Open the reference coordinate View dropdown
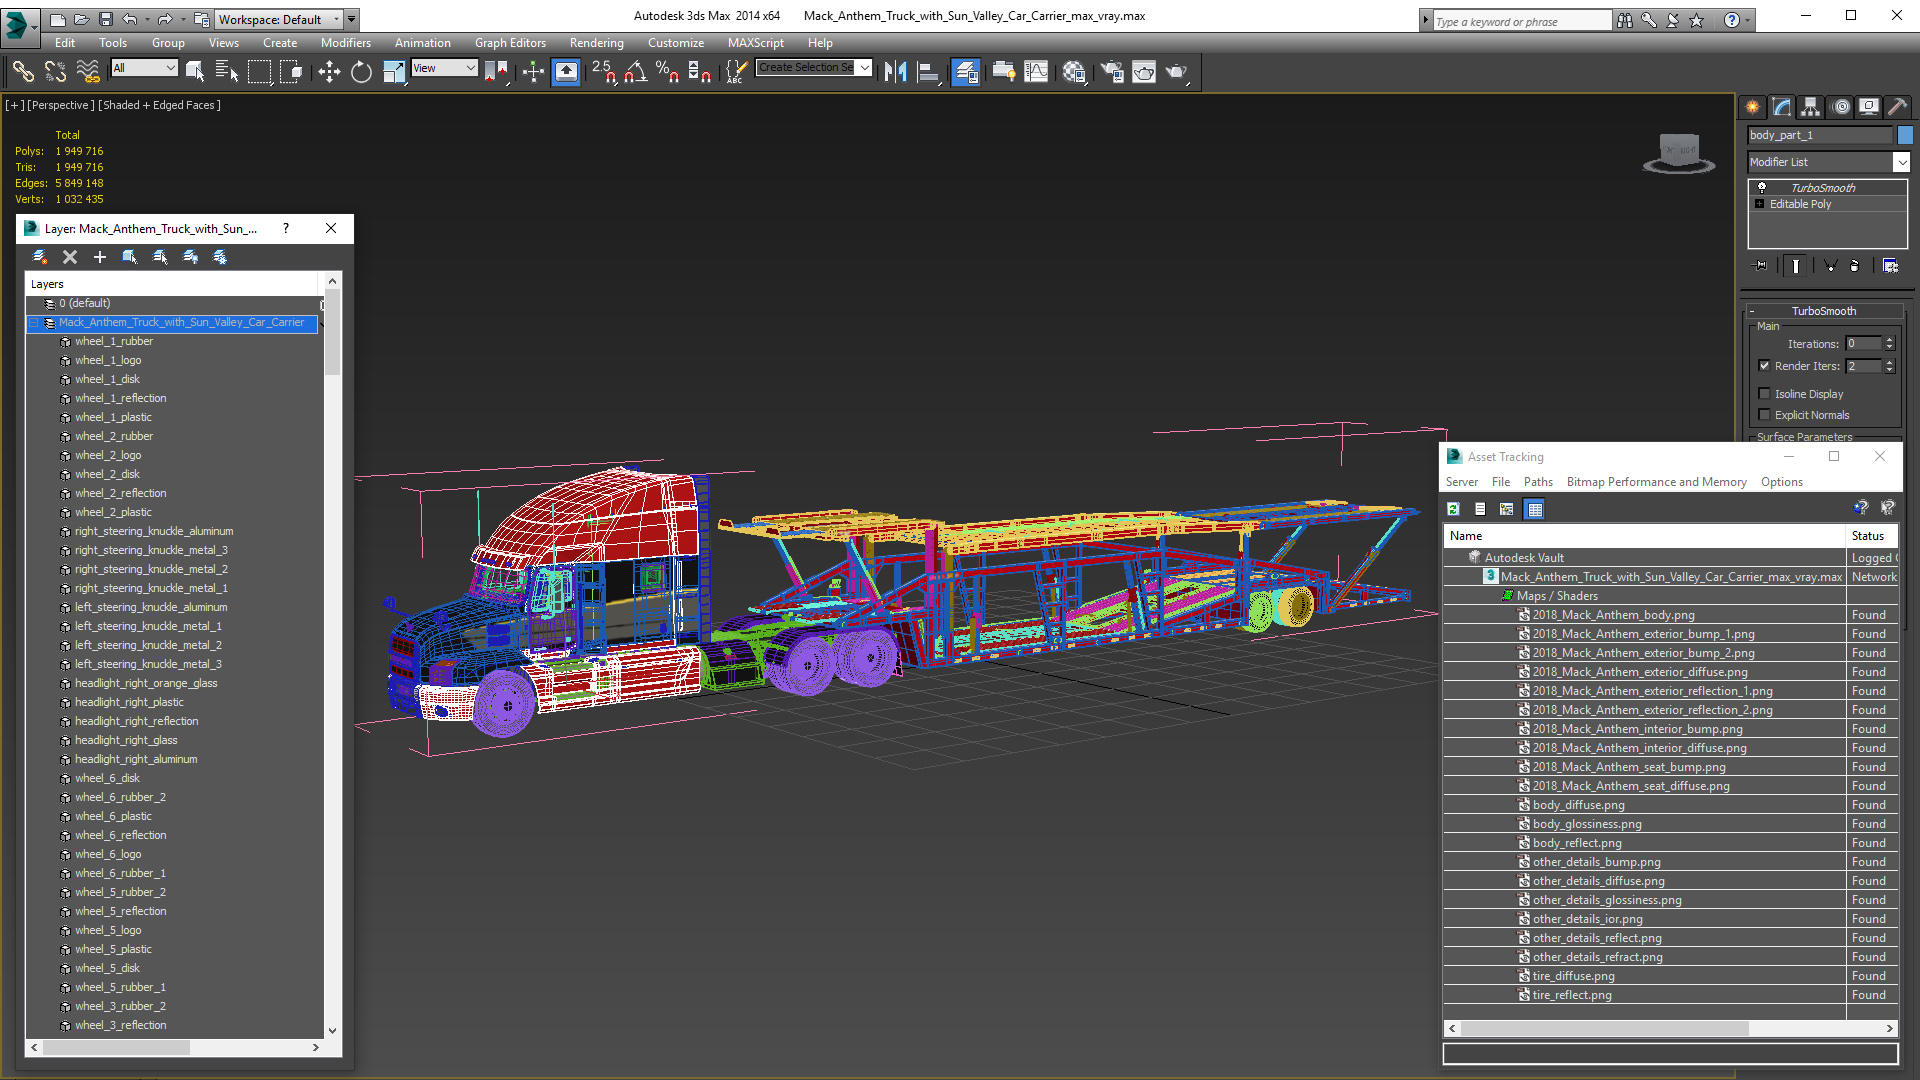The image size is (1920, 1080). 445,68
